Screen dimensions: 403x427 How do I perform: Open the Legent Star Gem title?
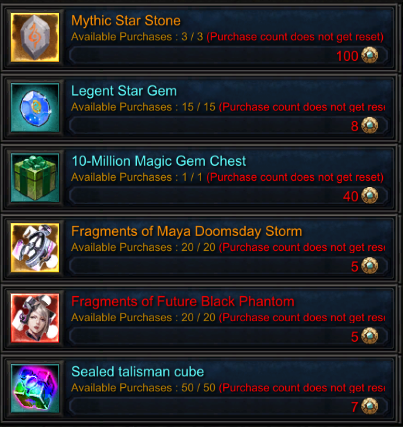tap(124, 91)
